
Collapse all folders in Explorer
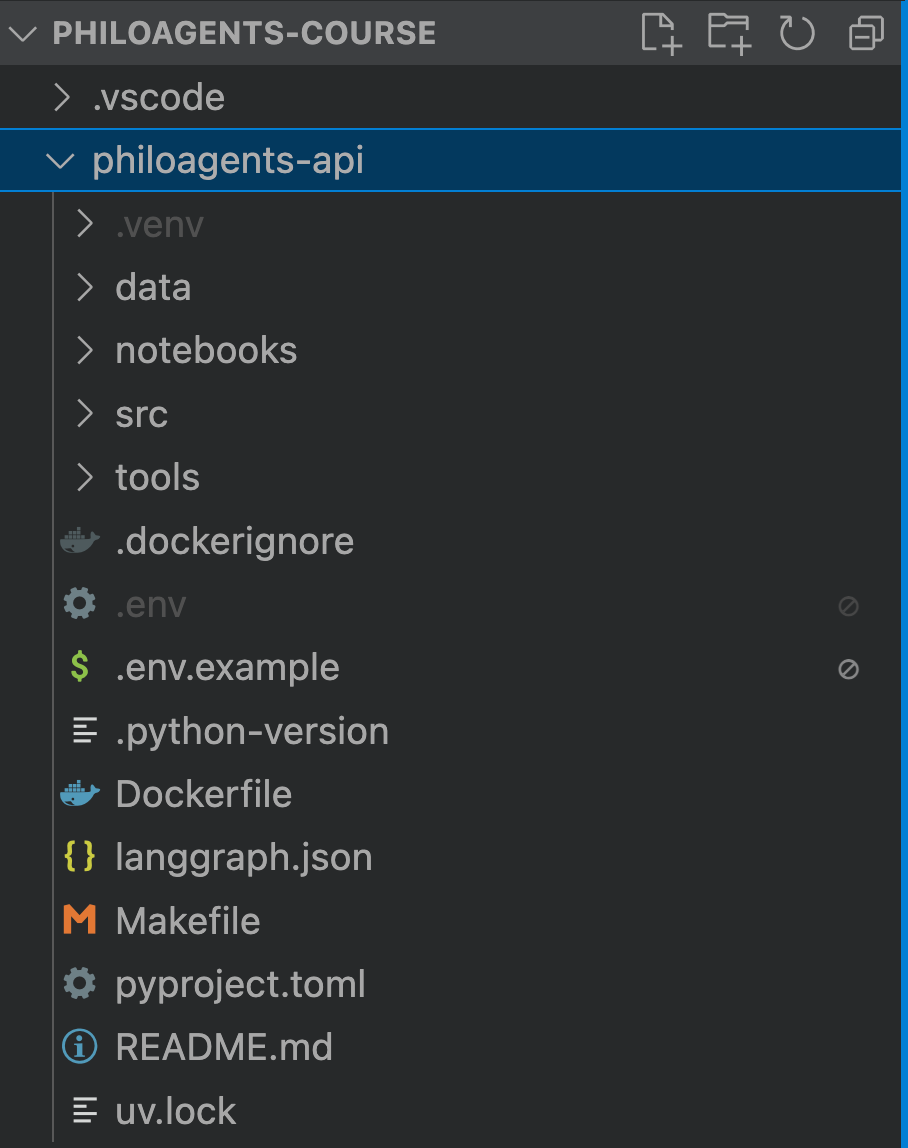tap(866, 33)
